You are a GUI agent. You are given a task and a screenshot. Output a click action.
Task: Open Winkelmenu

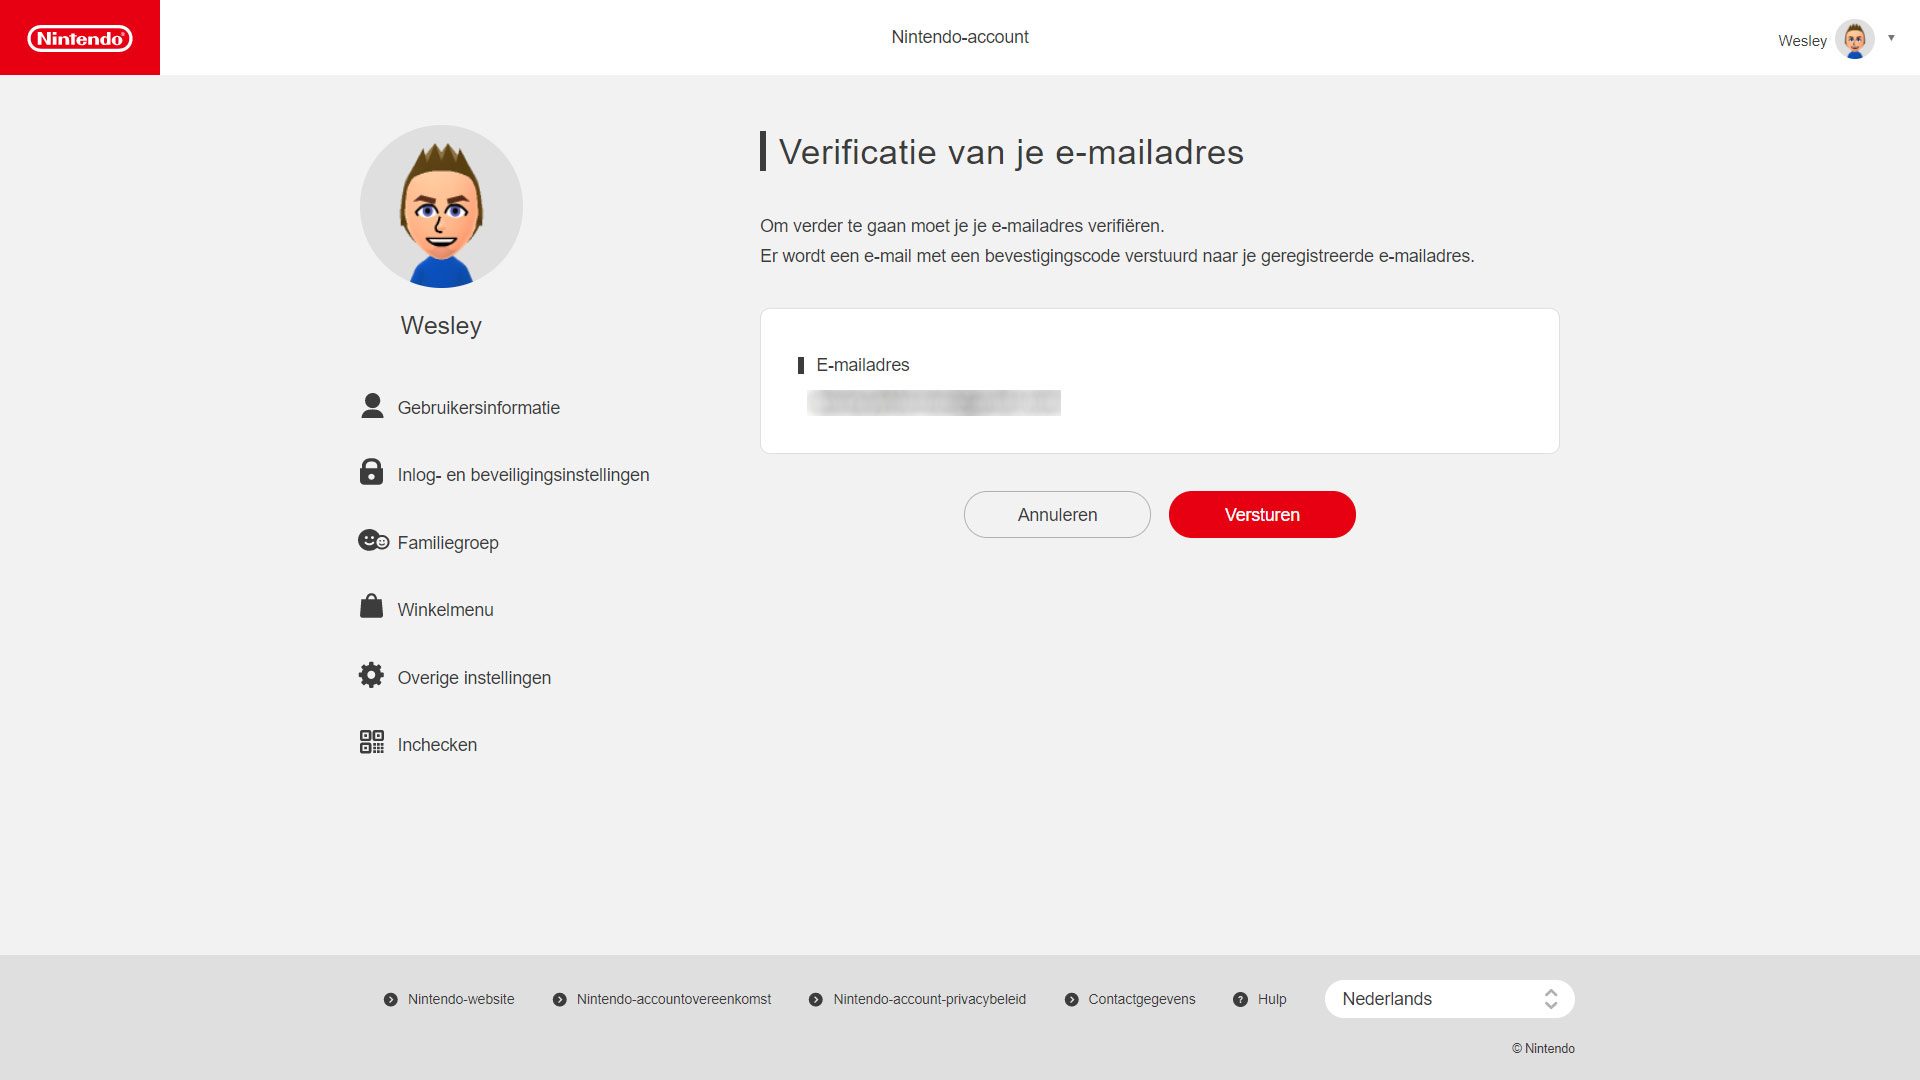pos(445,610)
